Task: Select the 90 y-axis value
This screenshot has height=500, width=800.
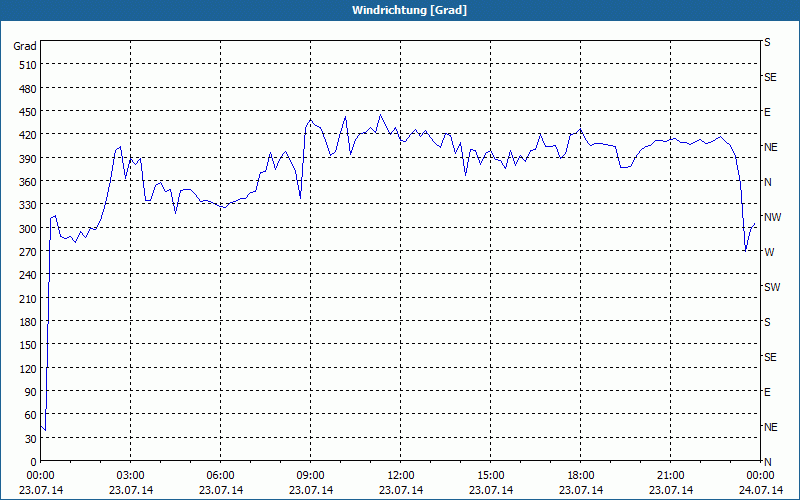Action: click(31, 392)
